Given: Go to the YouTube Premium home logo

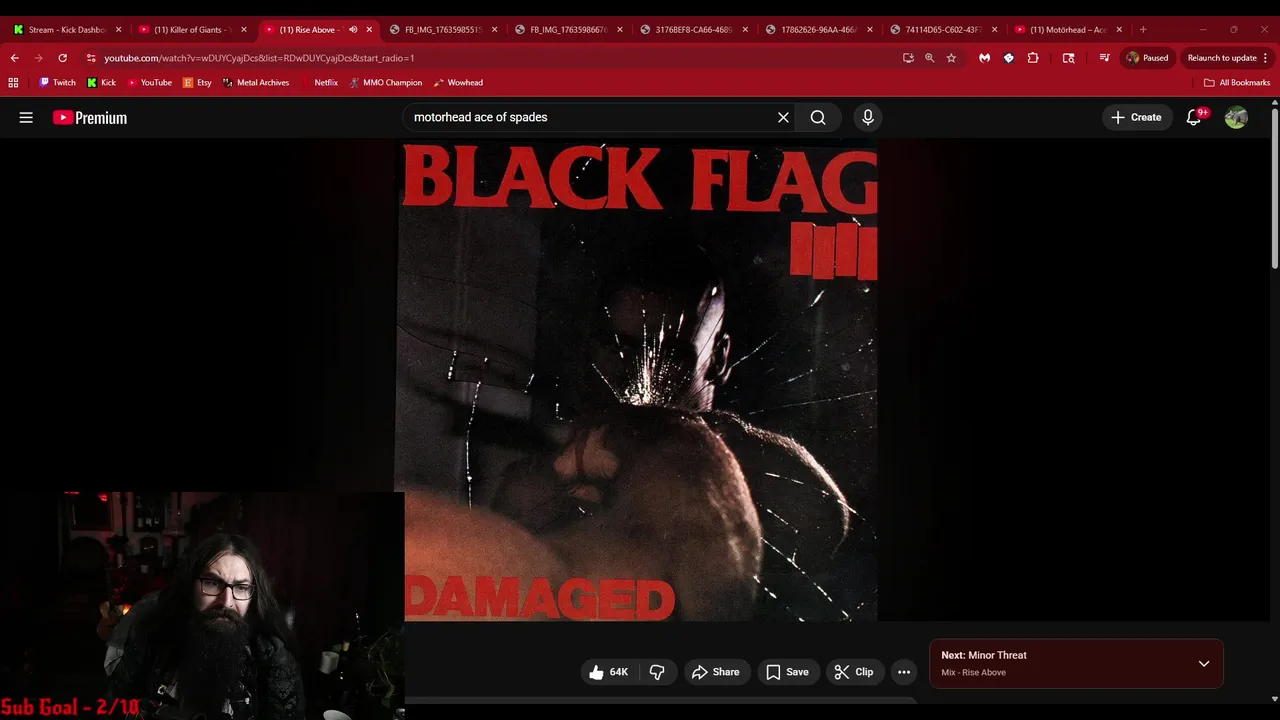Looking at the screenshot, I should [90, 118].
